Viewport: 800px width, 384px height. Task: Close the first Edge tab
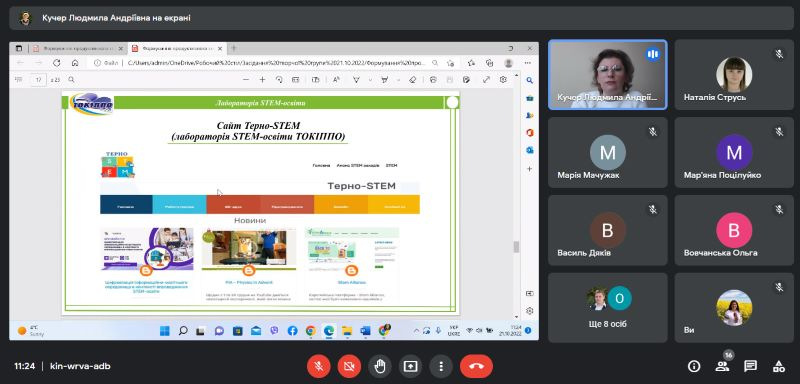(x=121, y=48)
